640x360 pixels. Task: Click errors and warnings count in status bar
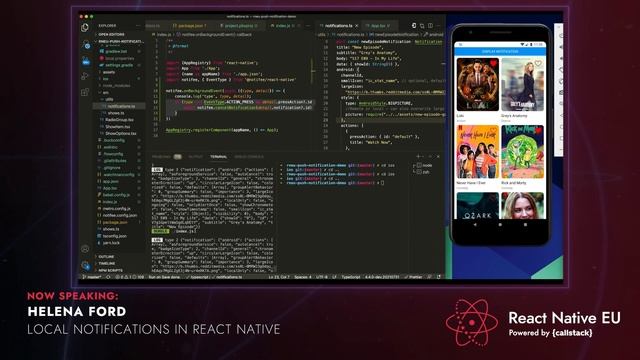(x=129, y=277)
